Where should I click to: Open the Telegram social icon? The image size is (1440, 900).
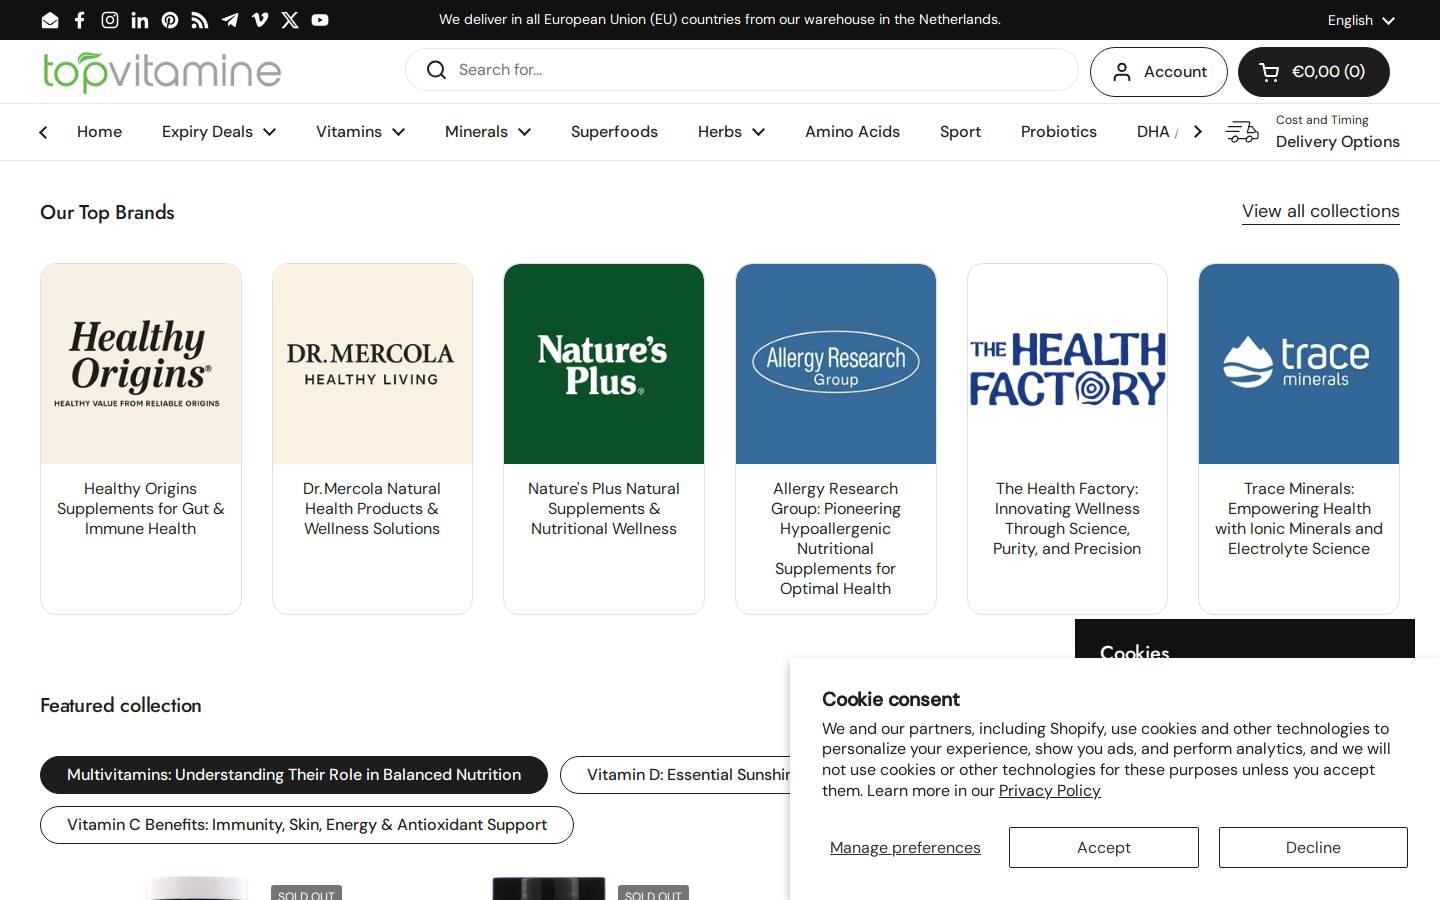click(x=230, y=20)
